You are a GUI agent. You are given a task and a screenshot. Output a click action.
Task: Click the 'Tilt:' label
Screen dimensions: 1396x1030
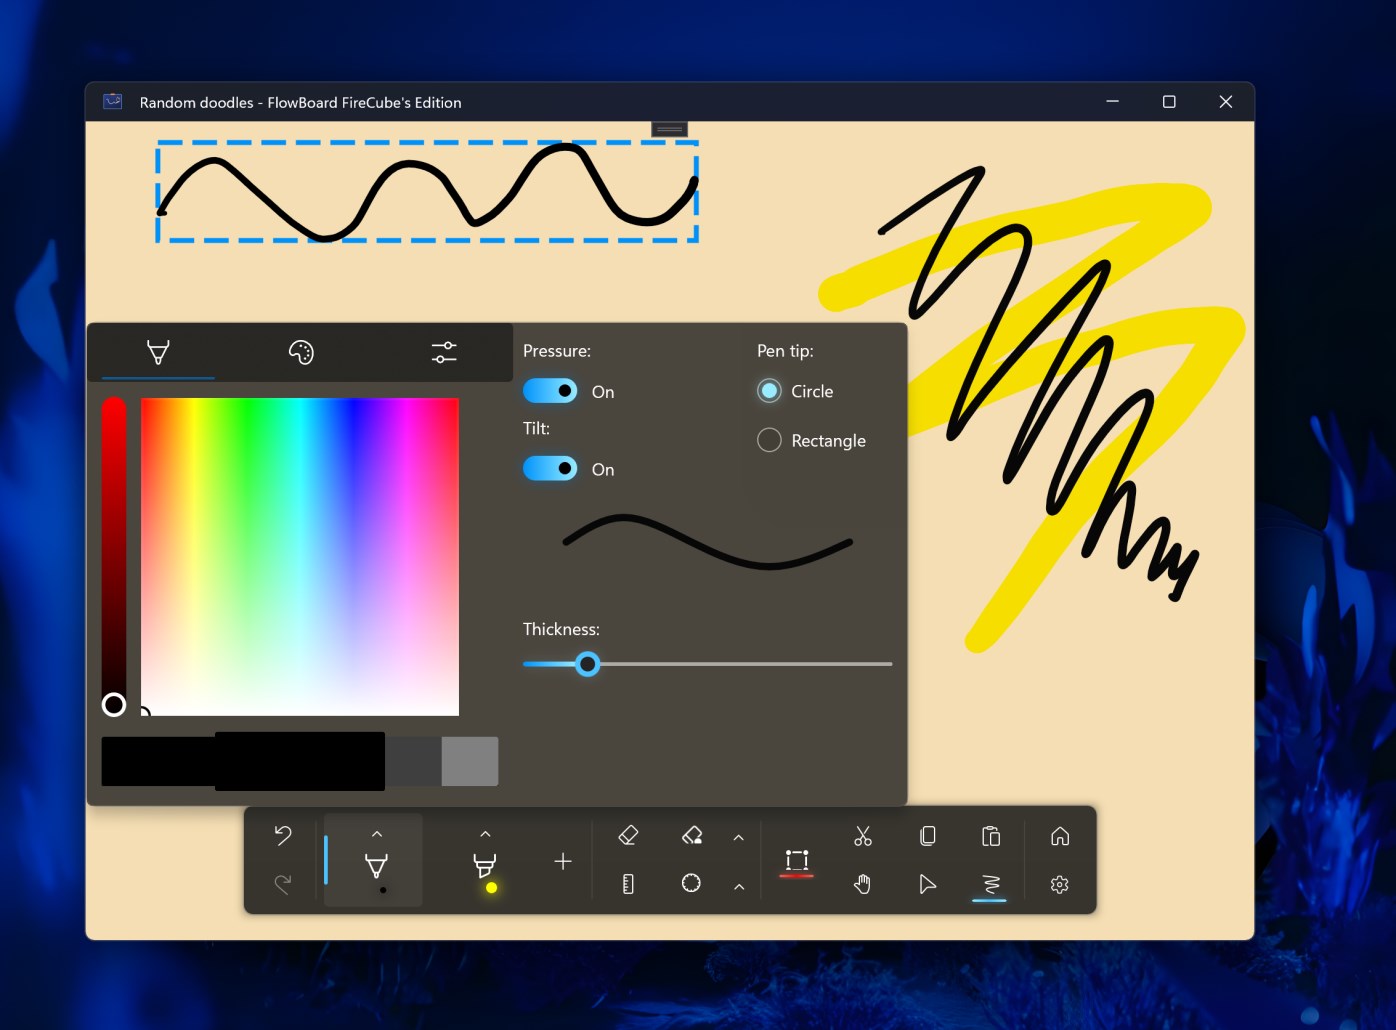coord(536,428)
